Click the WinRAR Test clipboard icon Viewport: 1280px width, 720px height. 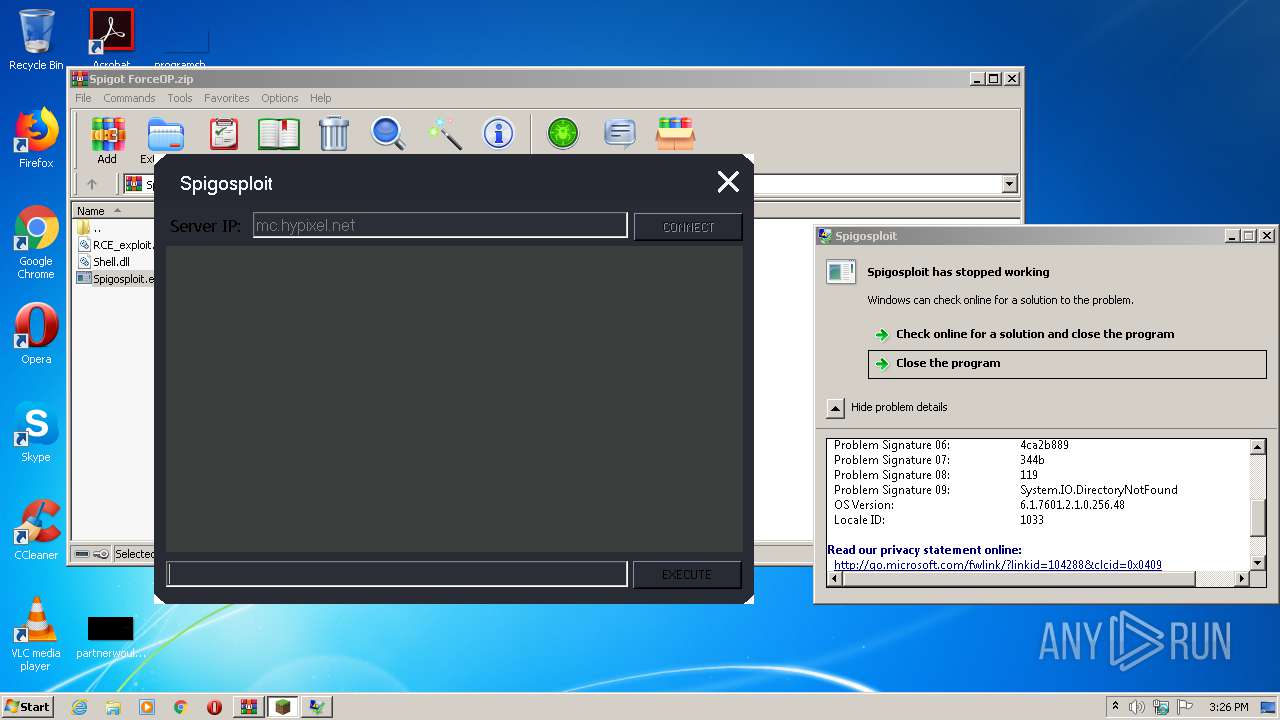(223, 134)
